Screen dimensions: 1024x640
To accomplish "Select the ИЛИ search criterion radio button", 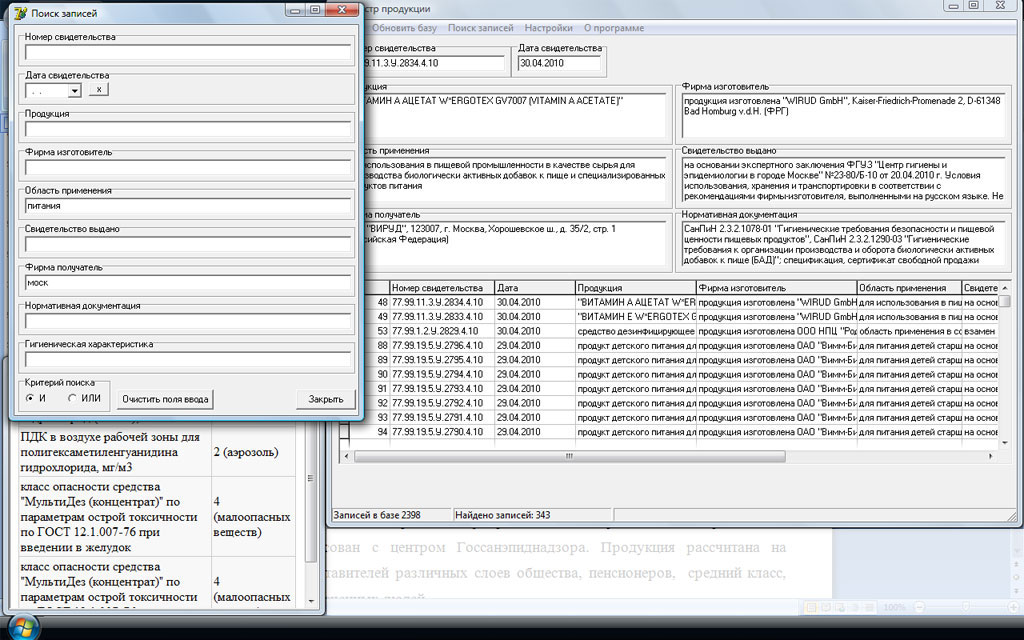I will tap(73, 399).
